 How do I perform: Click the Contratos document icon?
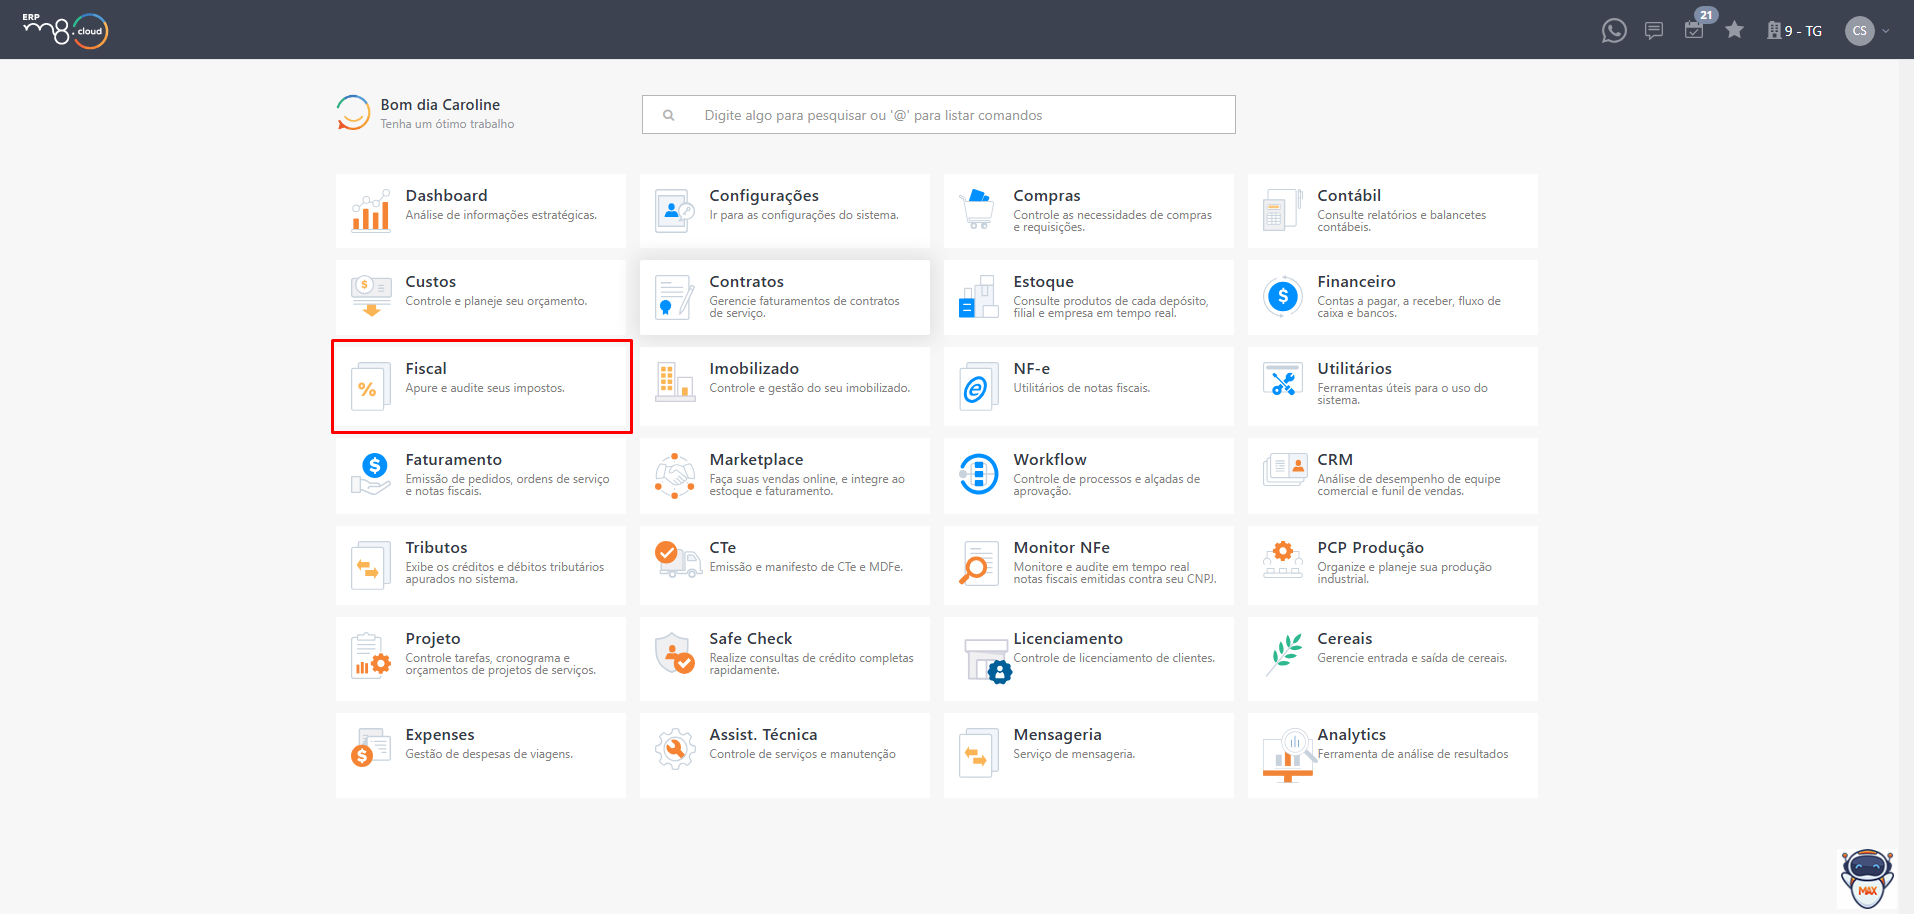tap(675, 297)
